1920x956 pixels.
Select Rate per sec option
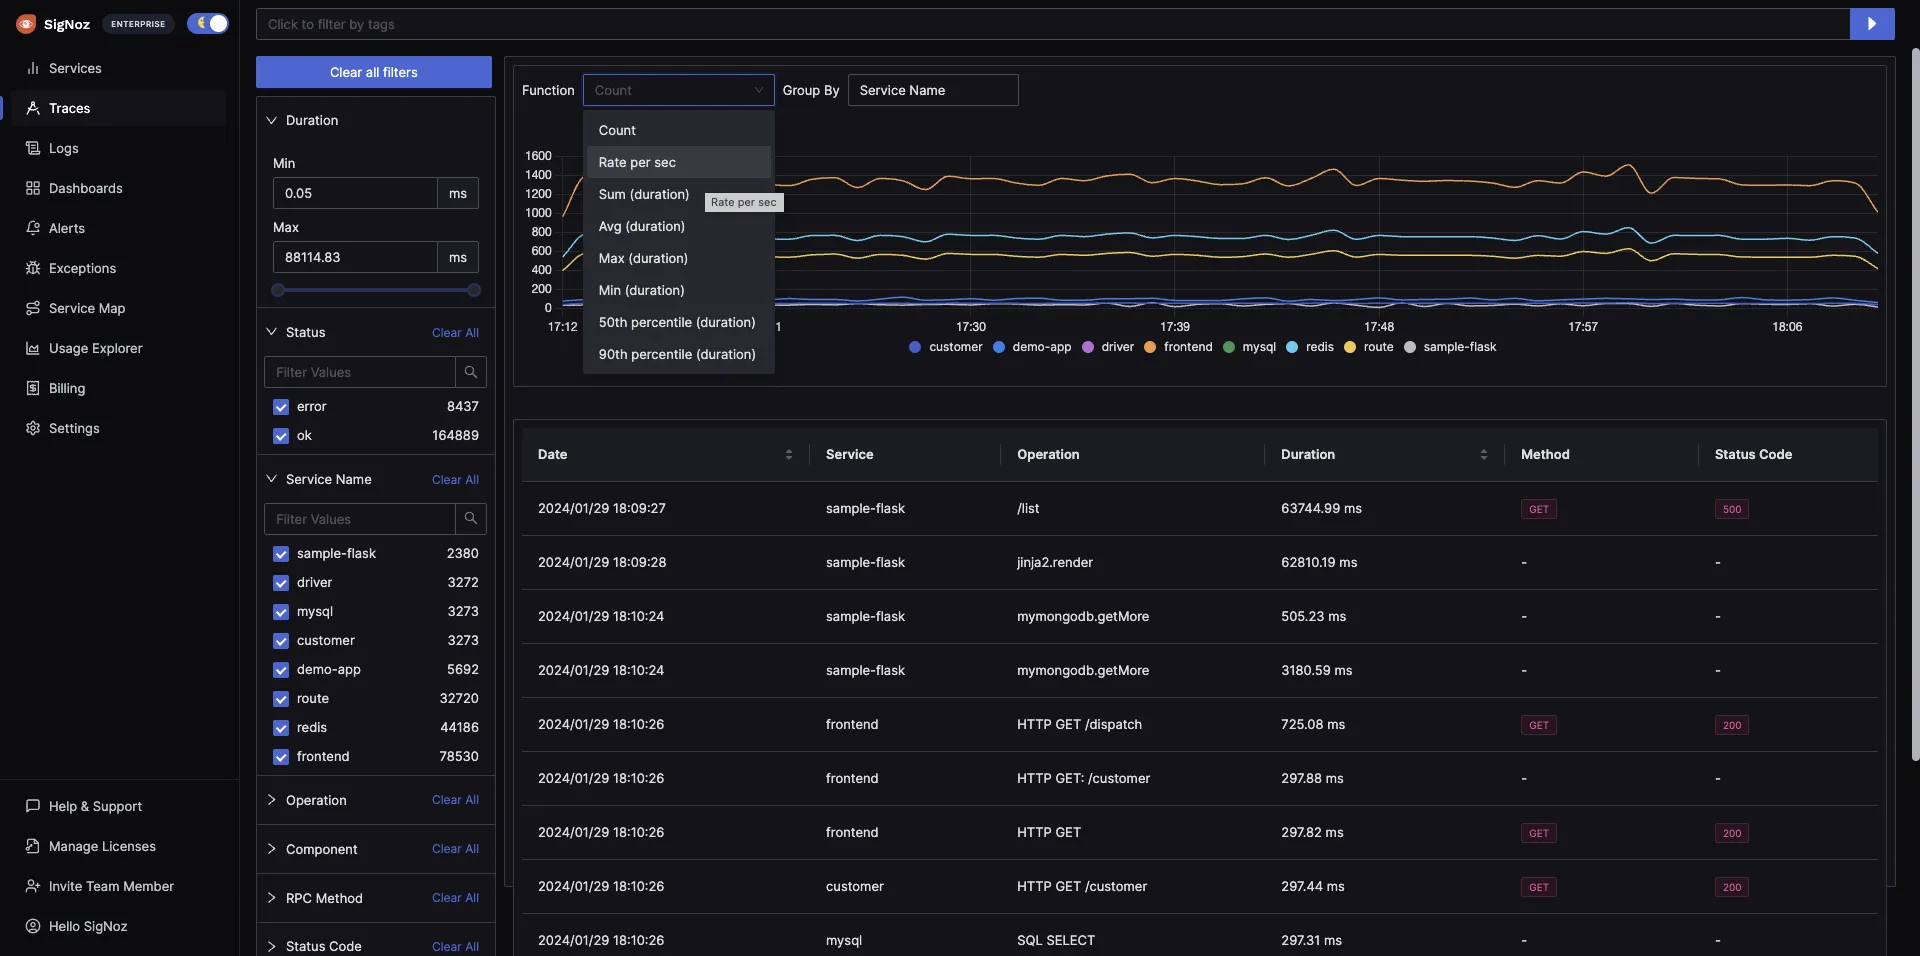(679, 162)
